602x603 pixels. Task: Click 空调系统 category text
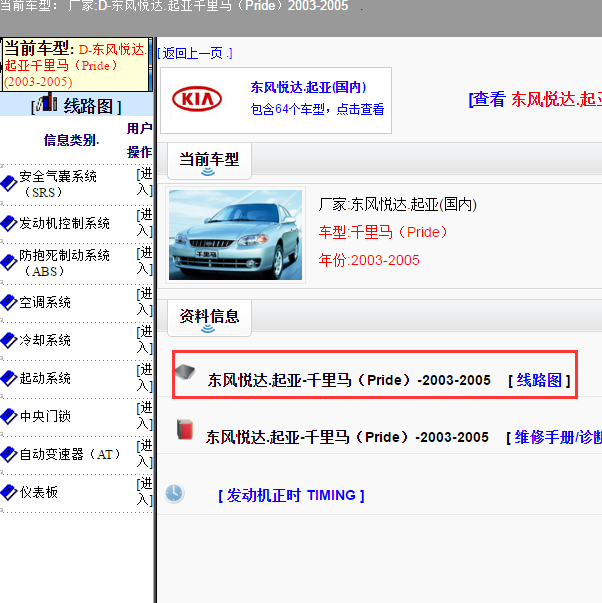[x=45, y=302]
